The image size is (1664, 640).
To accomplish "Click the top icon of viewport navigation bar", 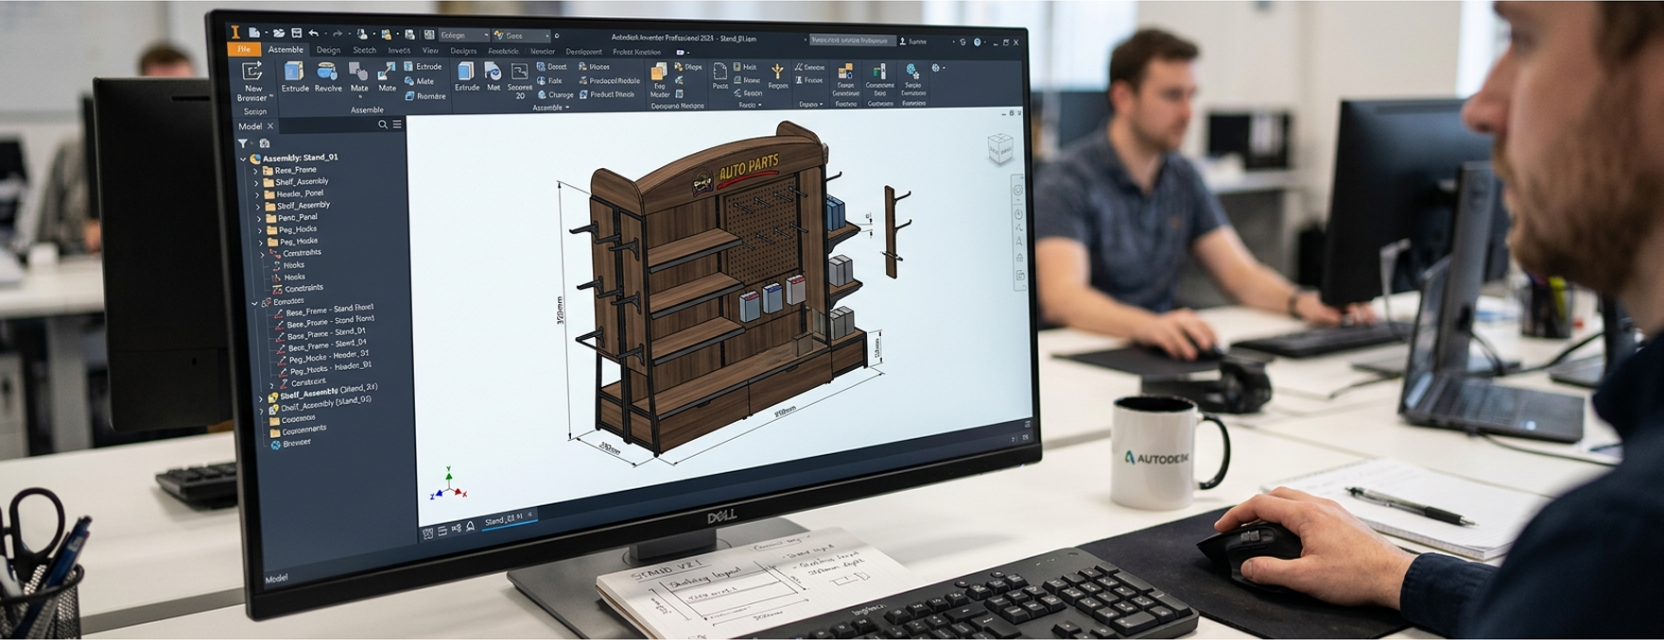I will (1018, 190).
